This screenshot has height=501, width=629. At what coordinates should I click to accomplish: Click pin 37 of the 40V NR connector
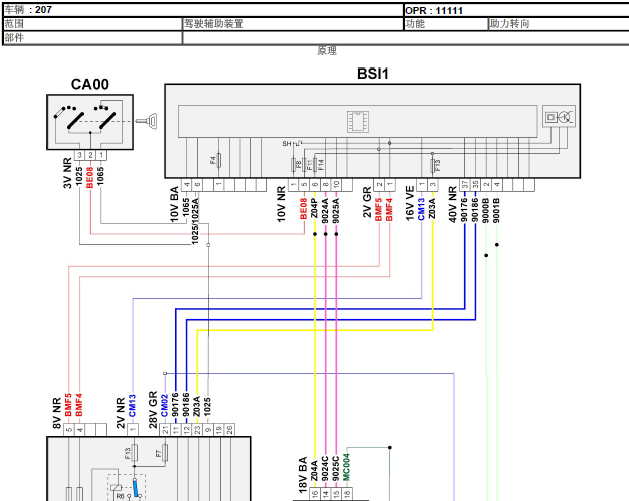[x=465, y=185]
